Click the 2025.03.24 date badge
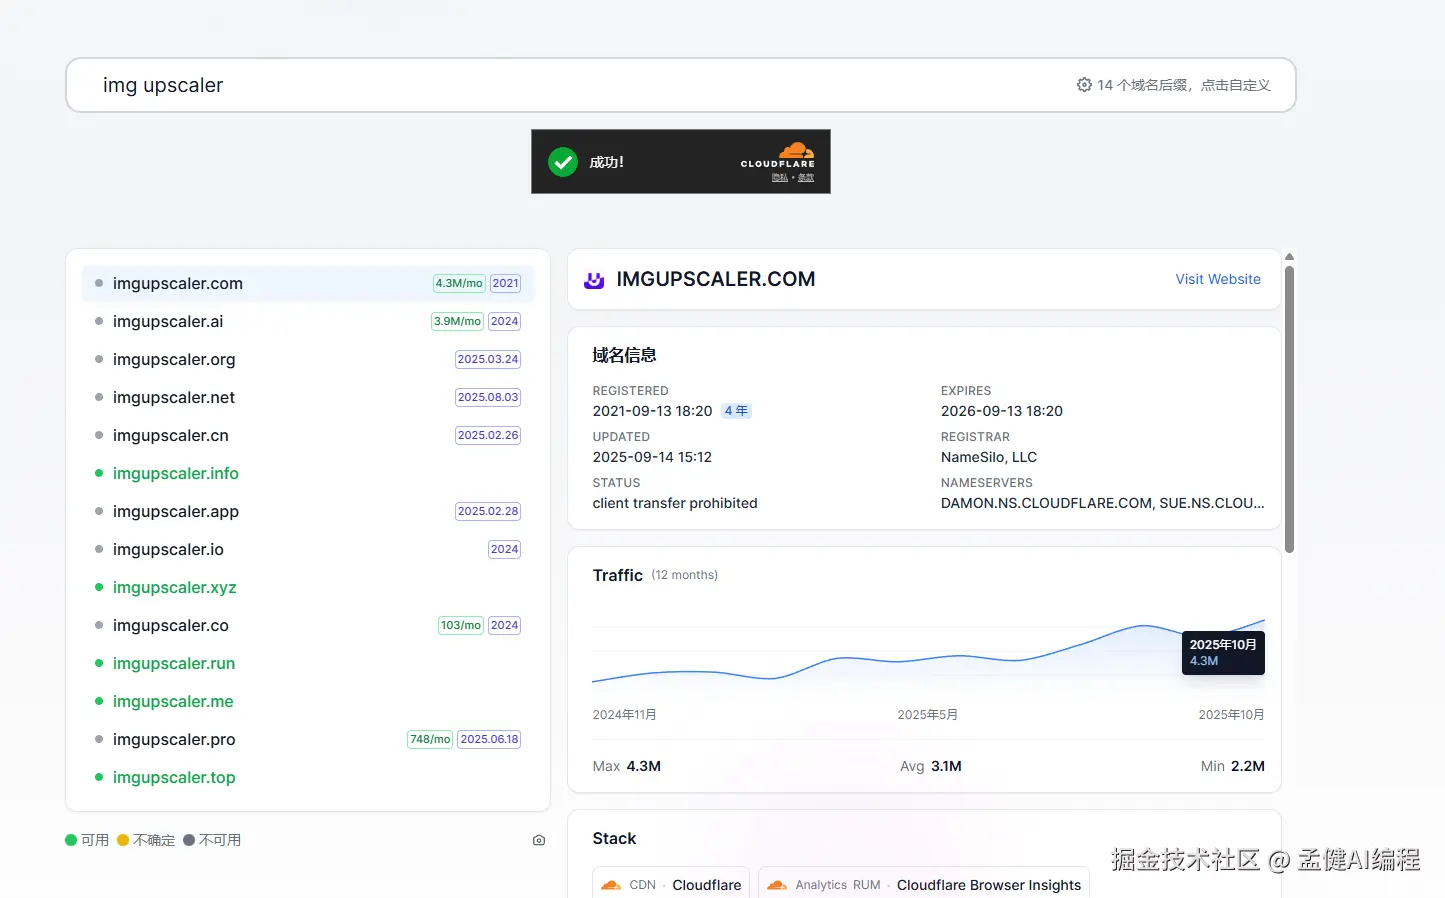1445x898 pixels. pyautogui.click(x=488, y=359)
